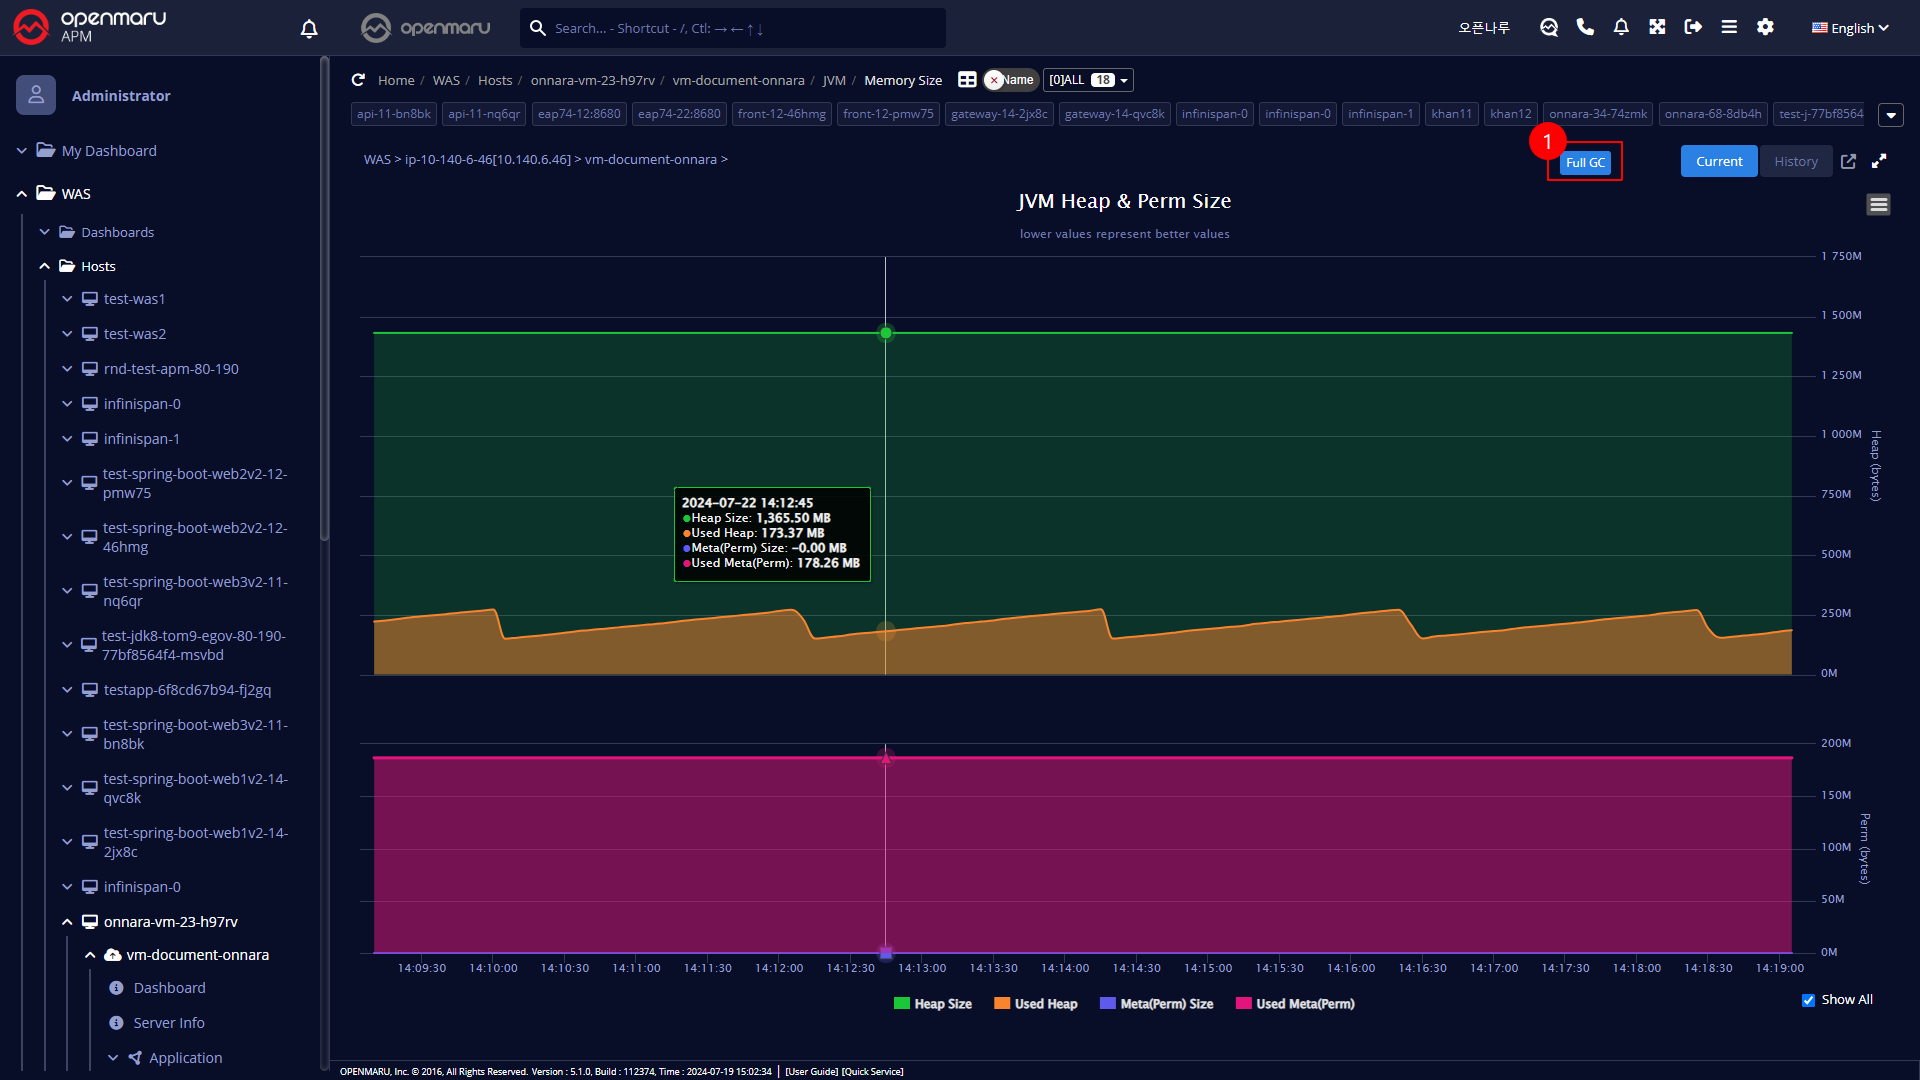Select the Current tab

click(1718, 161)
